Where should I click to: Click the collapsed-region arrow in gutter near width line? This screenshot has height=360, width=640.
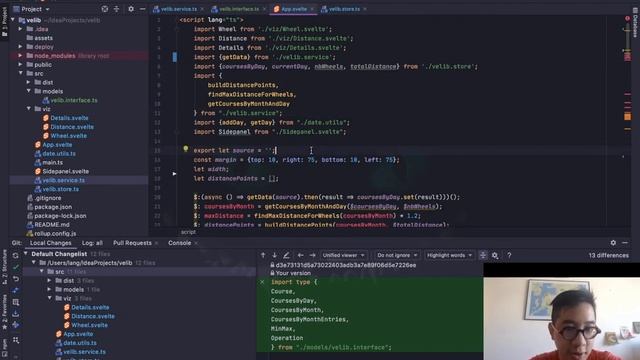click(x=174, y=173)
